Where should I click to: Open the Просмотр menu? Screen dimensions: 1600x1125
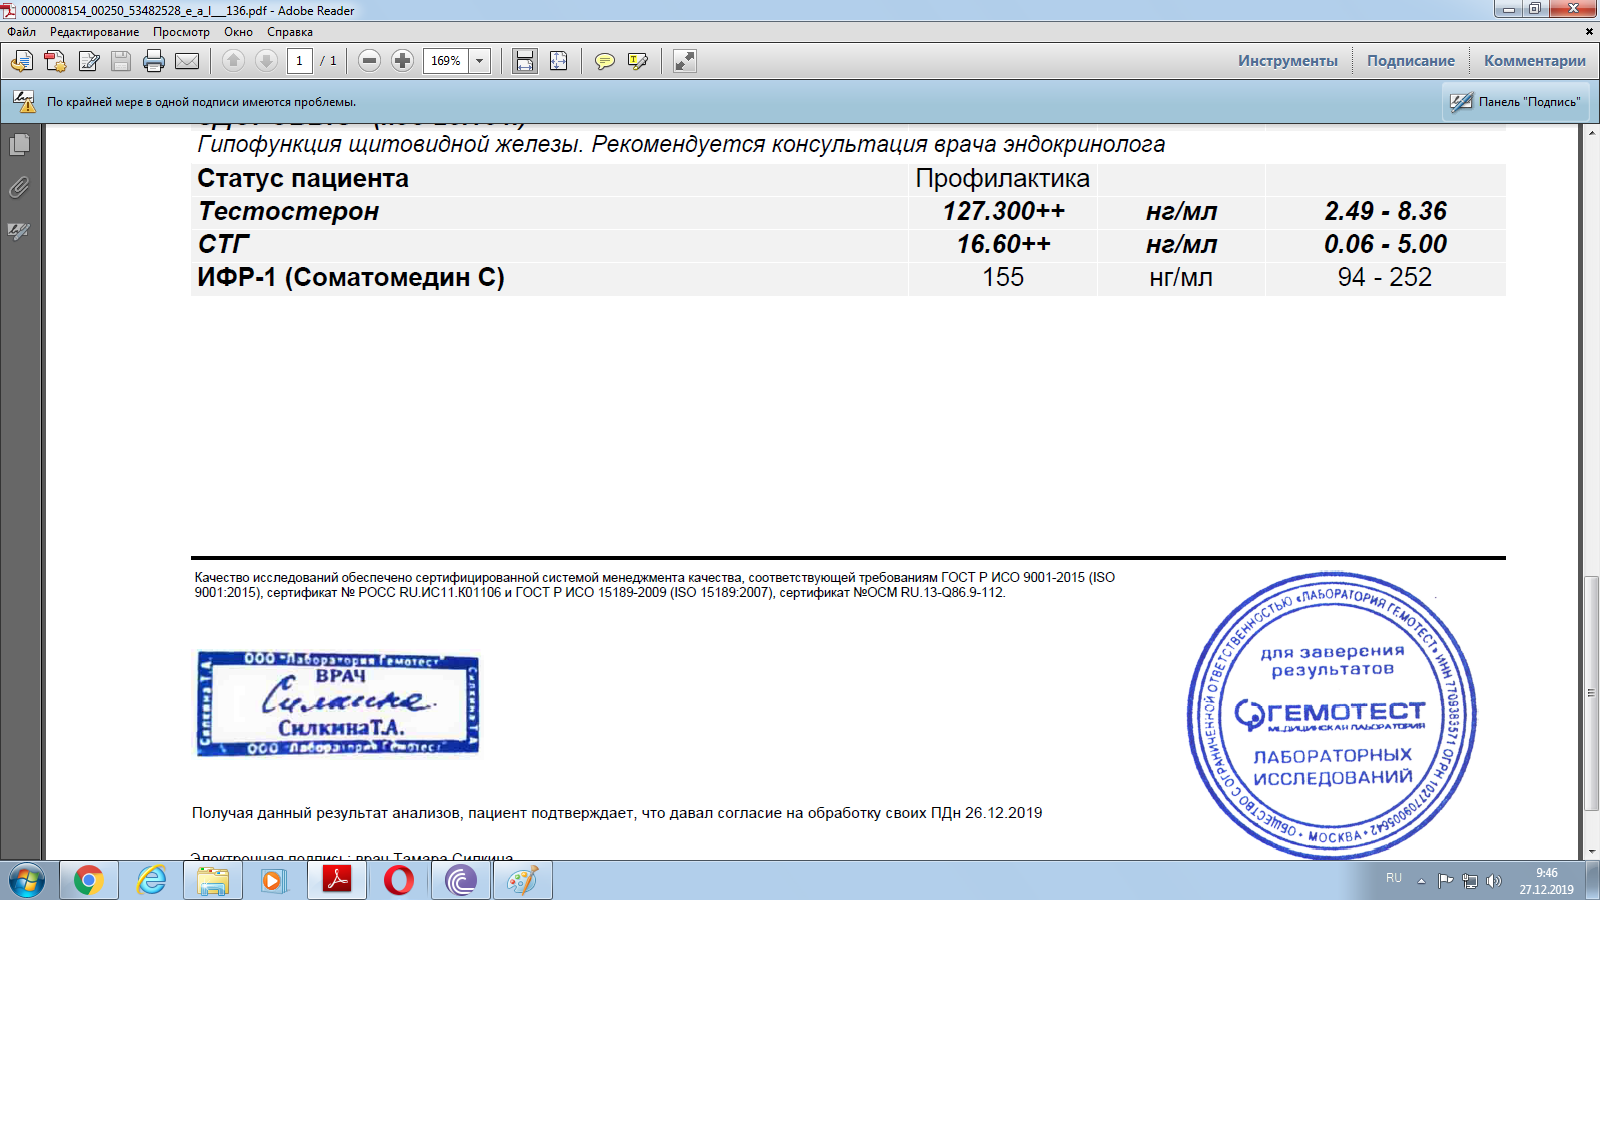(181, 32)
